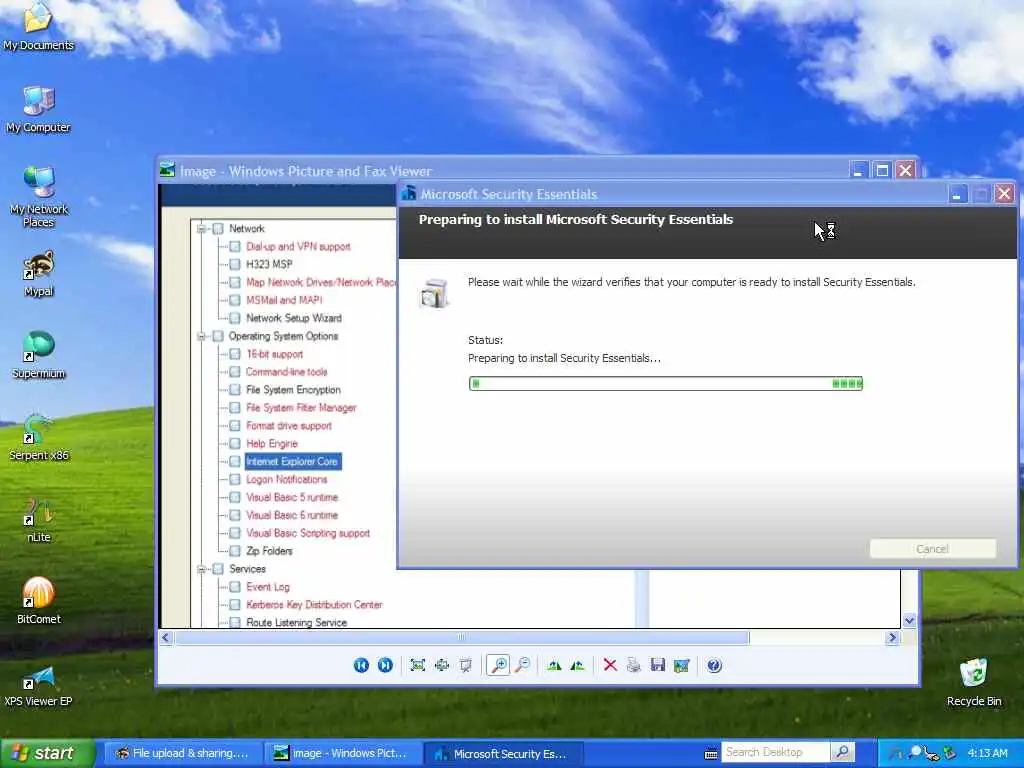
Task: Open the nLite desktop shortcut
Action: pyautogui.click(x=39, y=520)
